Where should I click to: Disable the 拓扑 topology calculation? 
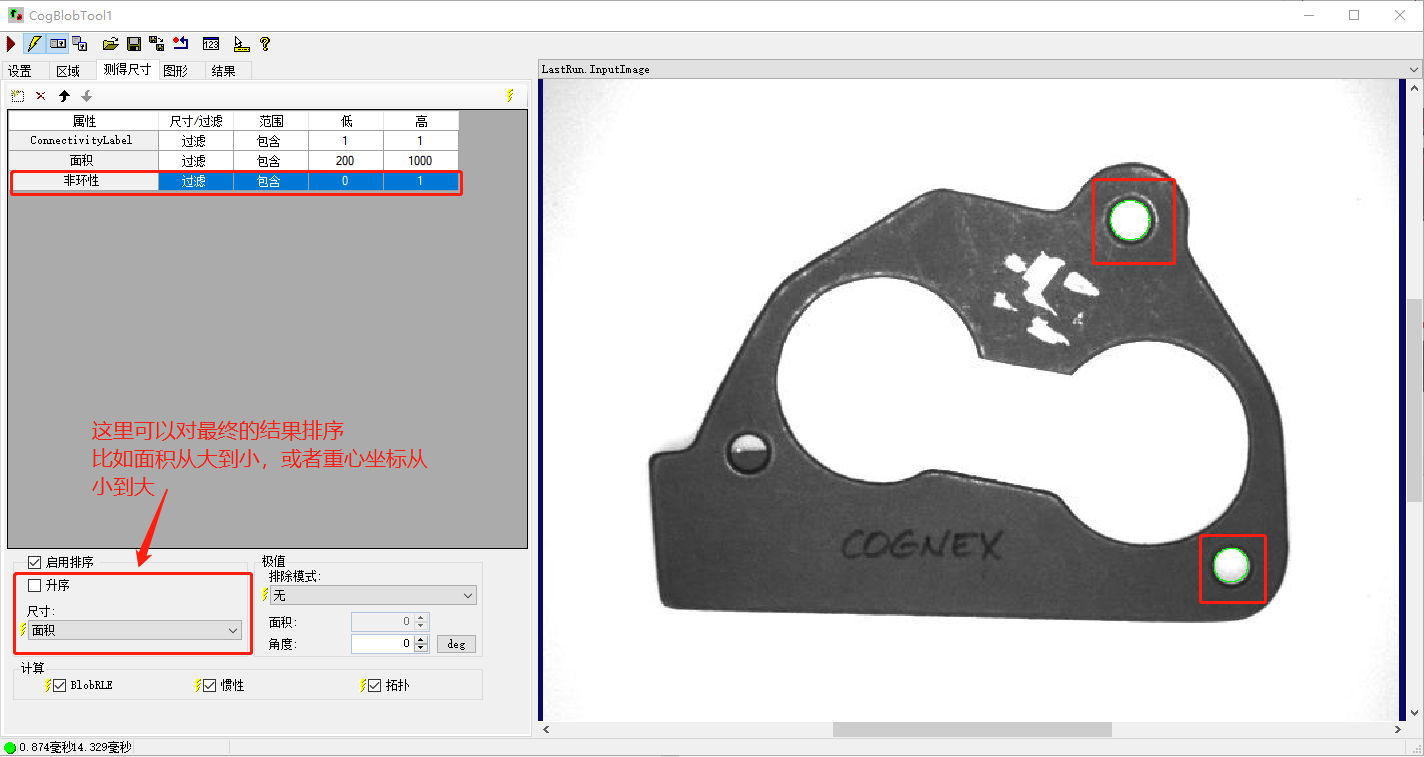pos(372,686)
